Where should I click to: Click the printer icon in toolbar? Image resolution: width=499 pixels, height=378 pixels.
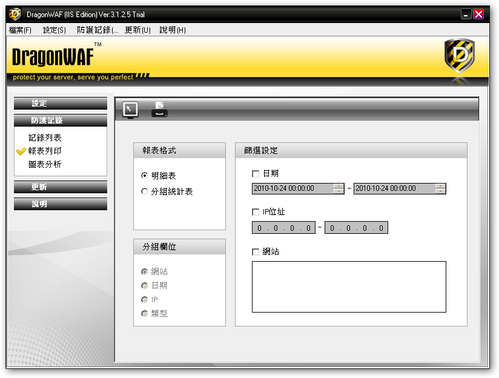160,109
